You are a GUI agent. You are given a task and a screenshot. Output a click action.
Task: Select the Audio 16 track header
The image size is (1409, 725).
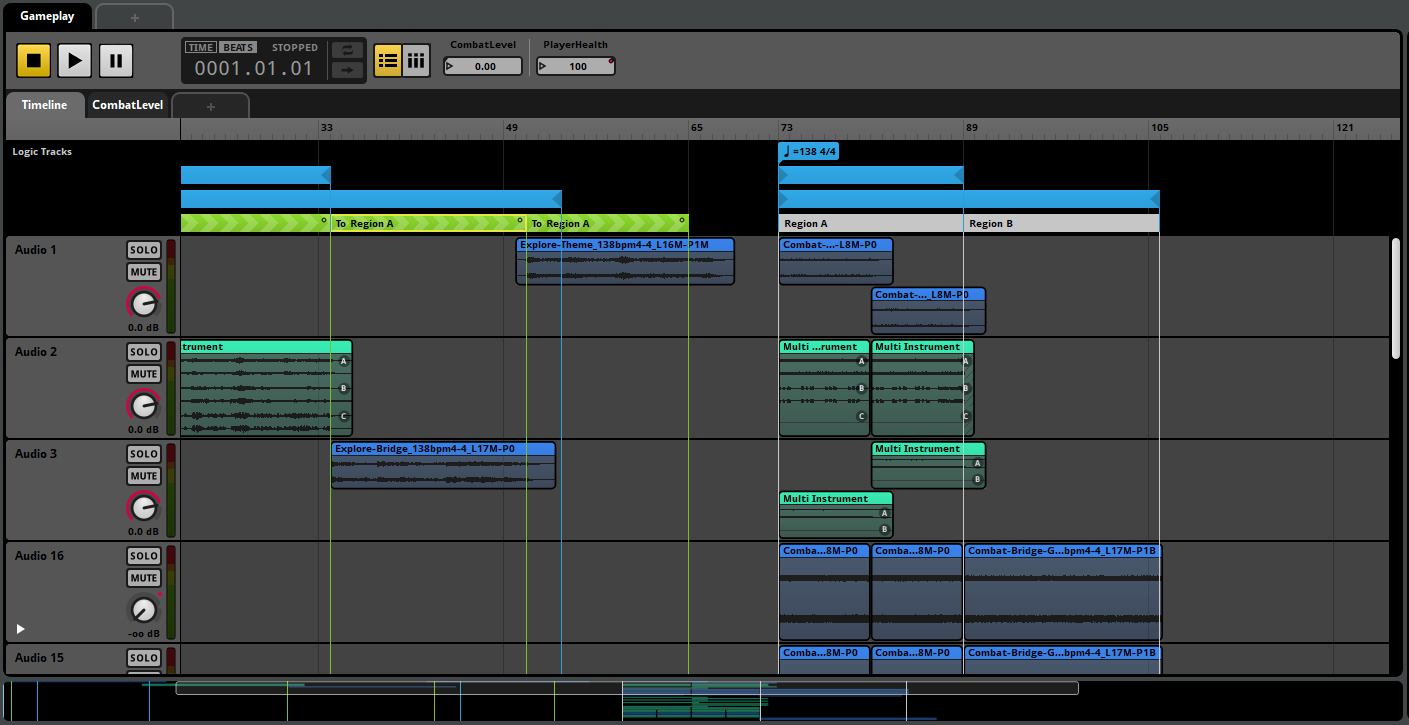[x=93, y=592]
